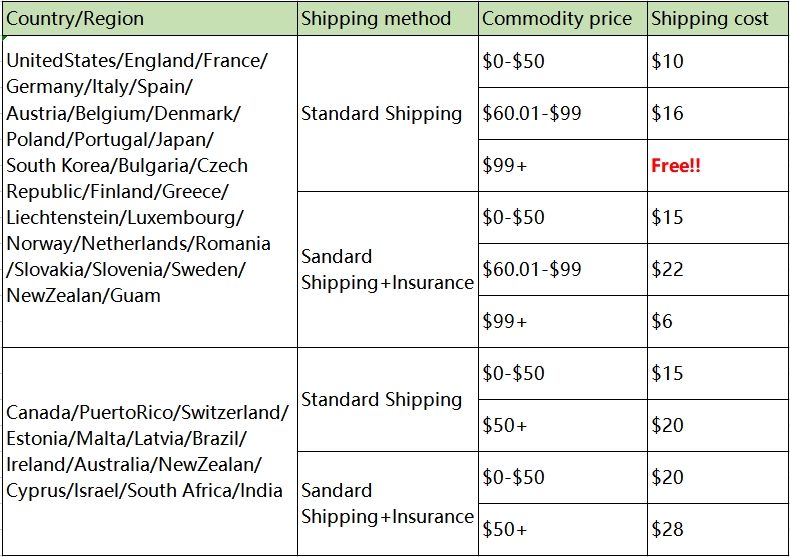The height and width of the screenshot is (557, 790).
Task: Click the bottom Sandard Shipping+Insurance cell
Action: 387,503
